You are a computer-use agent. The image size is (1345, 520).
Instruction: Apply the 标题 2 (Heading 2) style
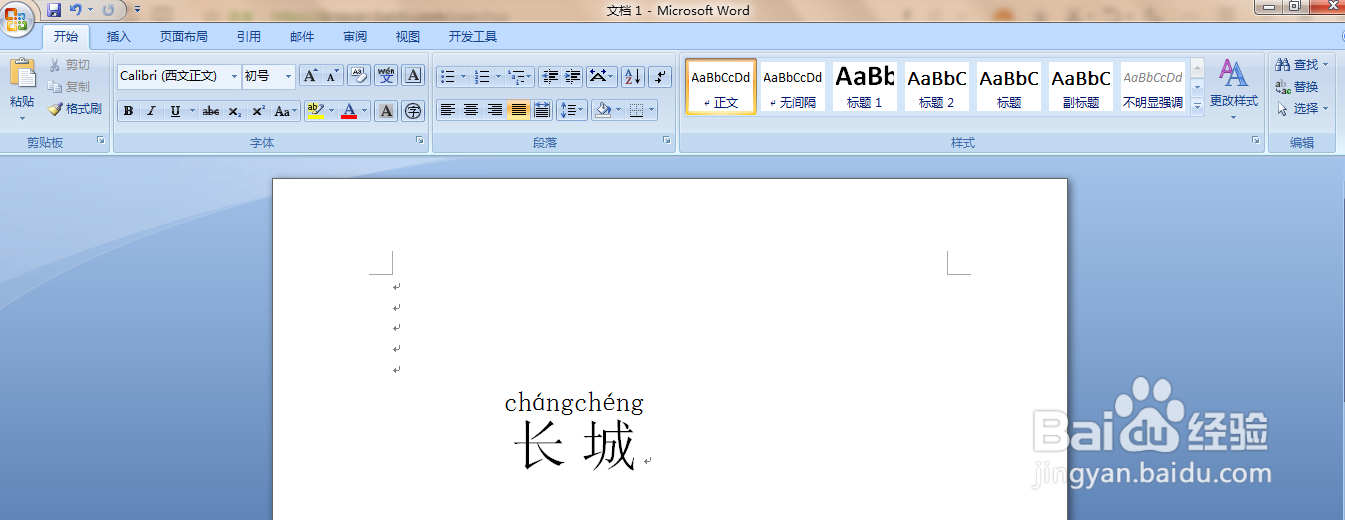[x=937, y=86]
